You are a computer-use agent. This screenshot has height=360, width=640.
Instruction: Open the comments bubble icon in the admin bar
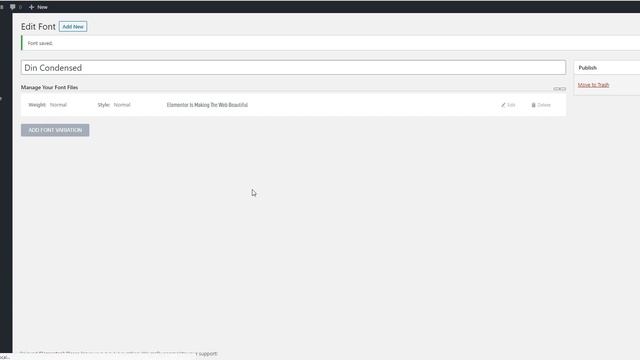[x=13, y=7]
